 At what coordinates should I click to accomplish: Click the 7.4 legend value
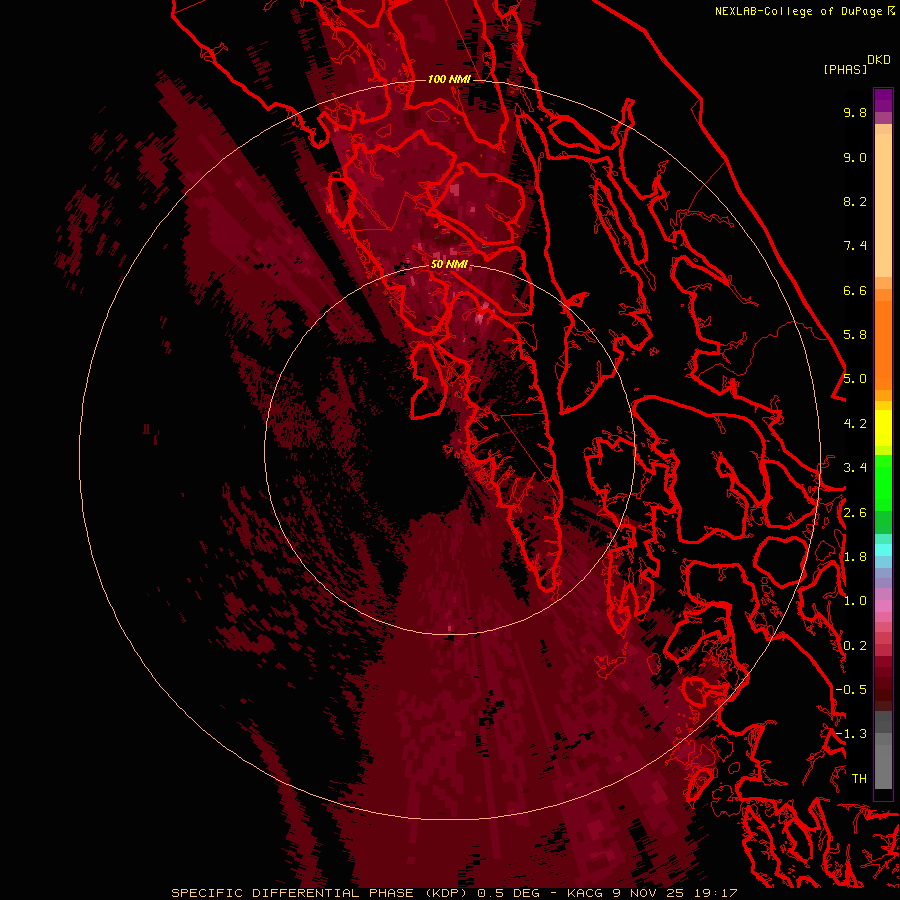pos(855,246)
